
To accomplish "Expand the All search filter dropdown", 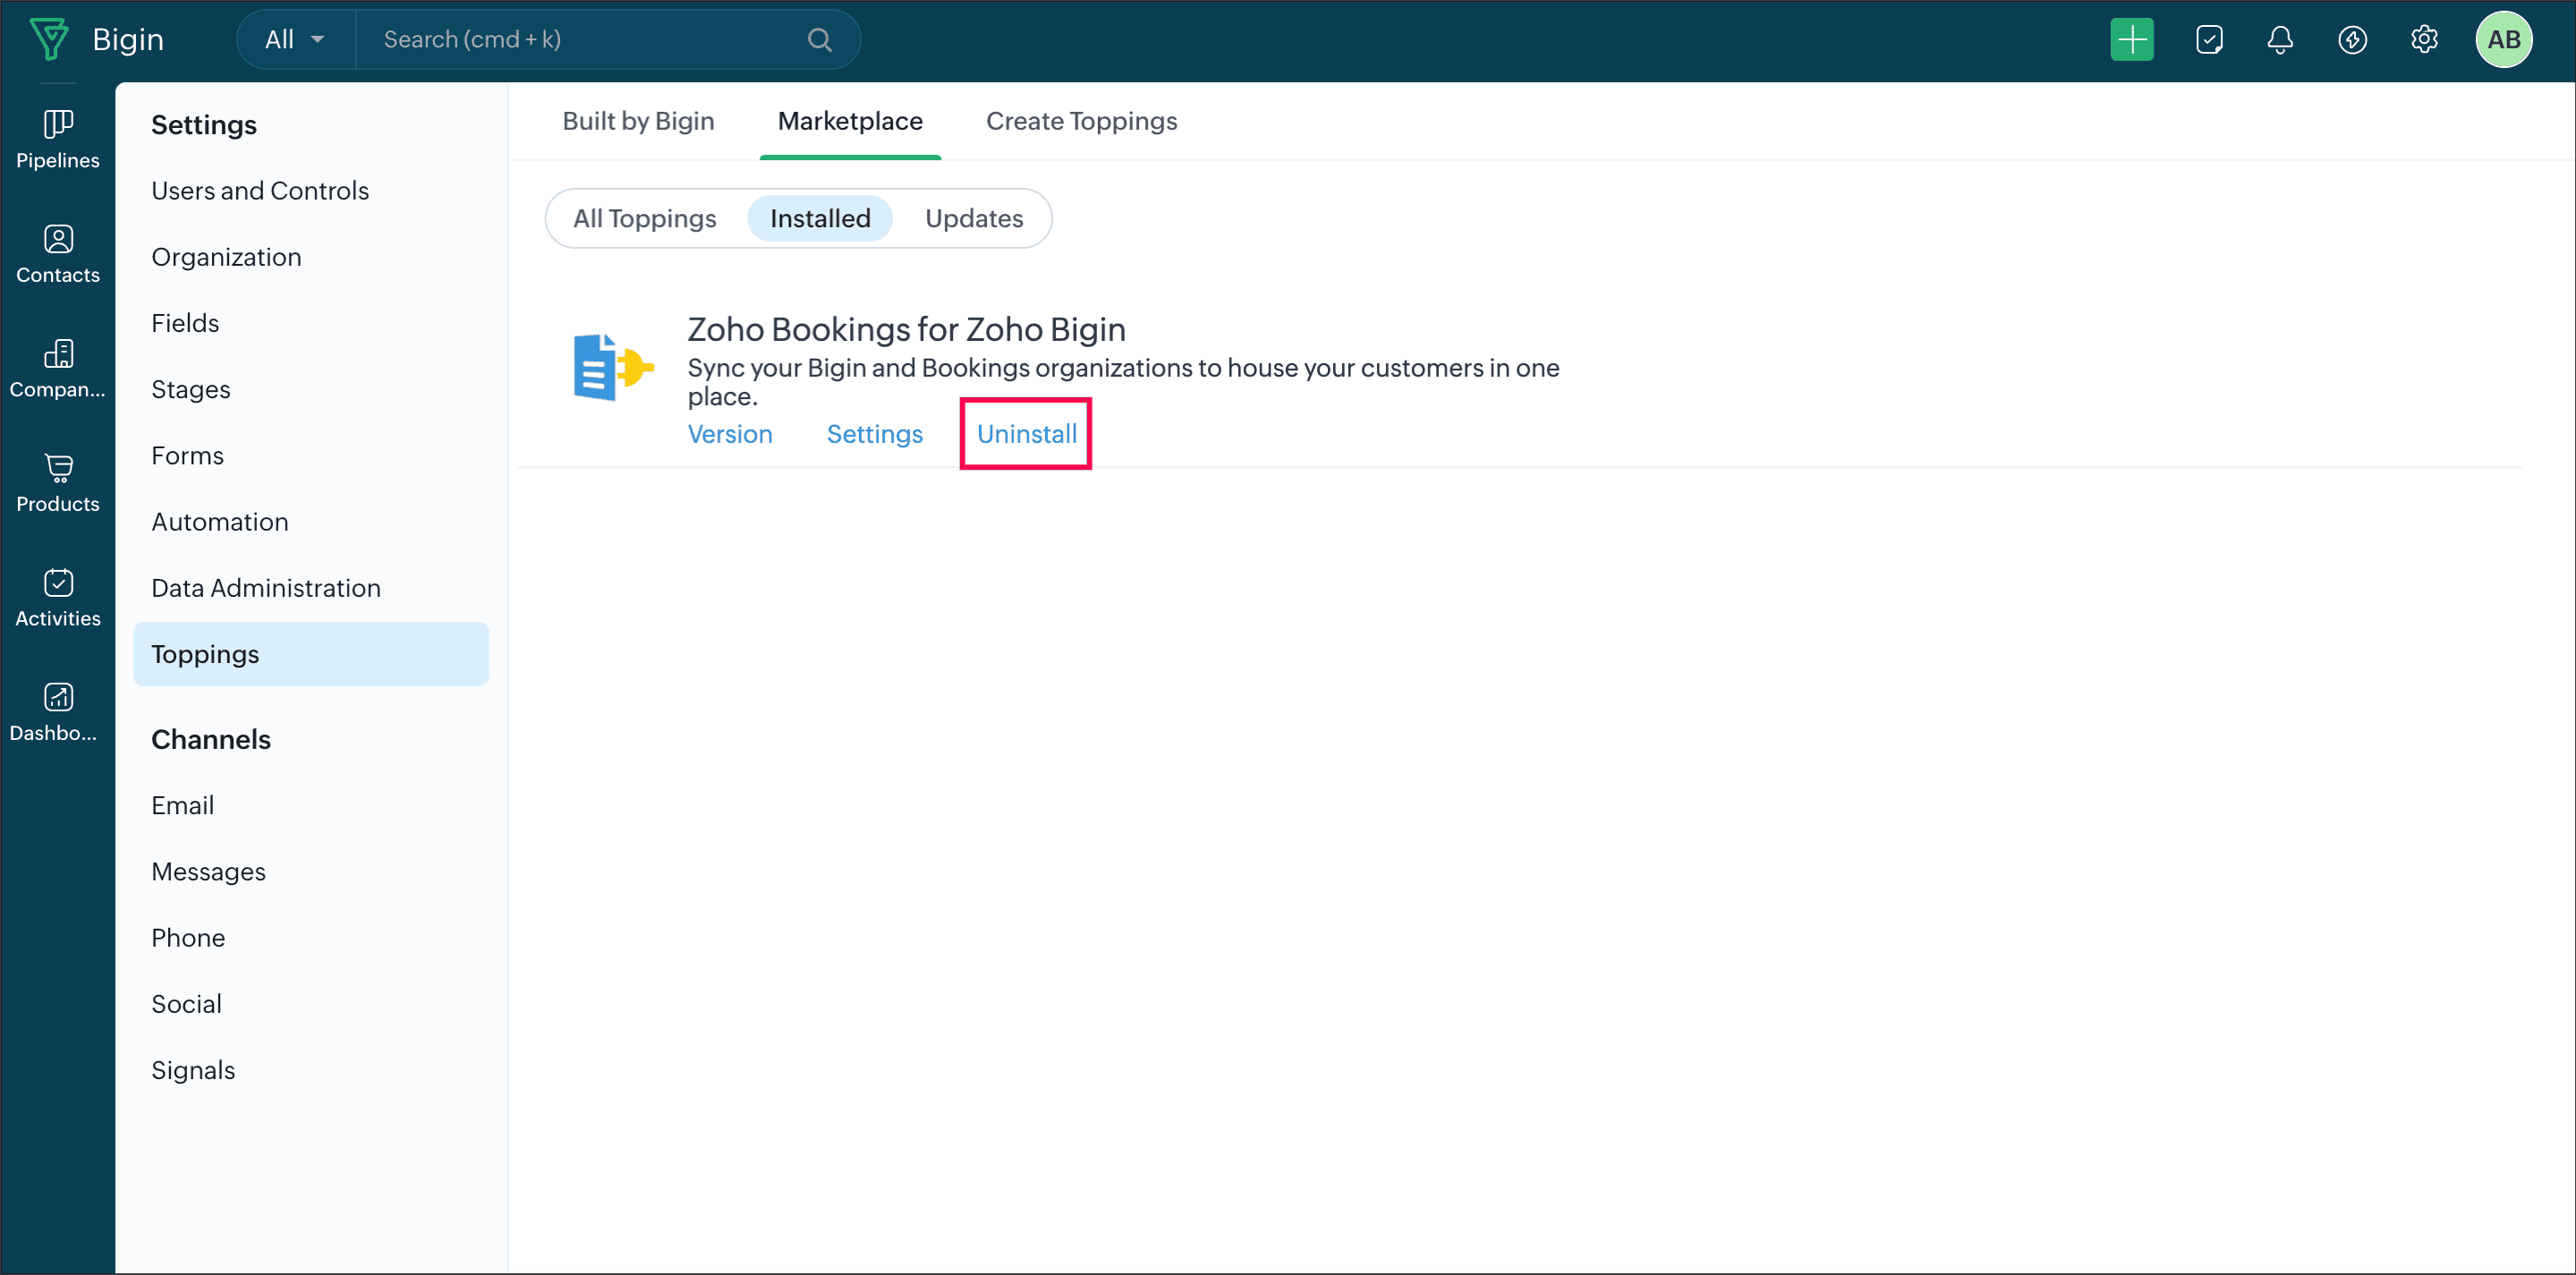I will tap(295, 40).
